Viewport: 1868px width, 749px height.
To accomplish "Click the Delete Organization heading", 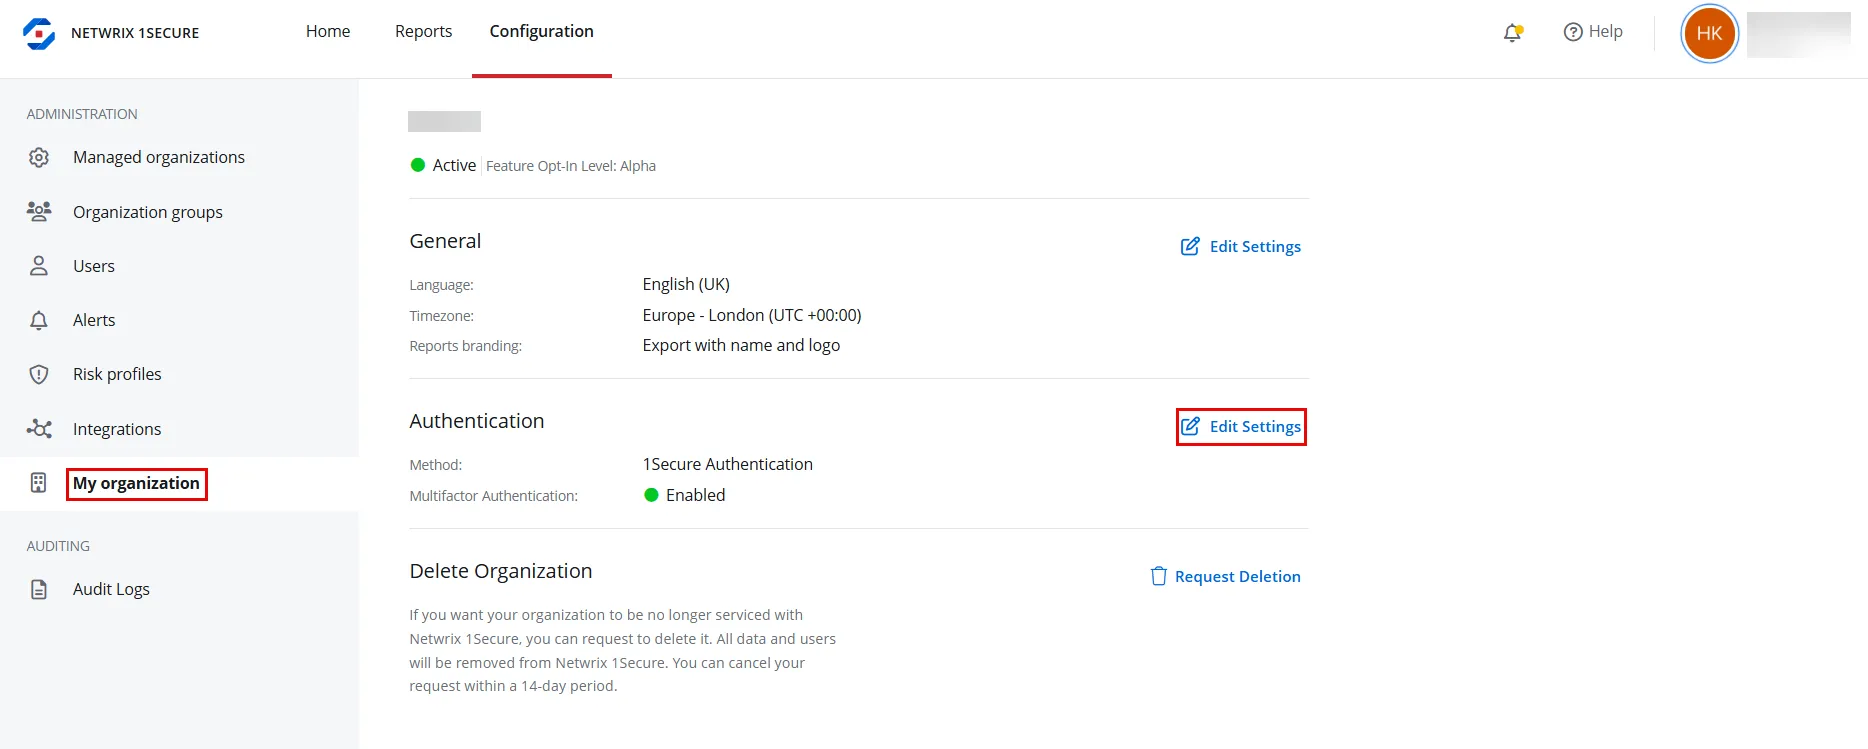I will 501,571.
